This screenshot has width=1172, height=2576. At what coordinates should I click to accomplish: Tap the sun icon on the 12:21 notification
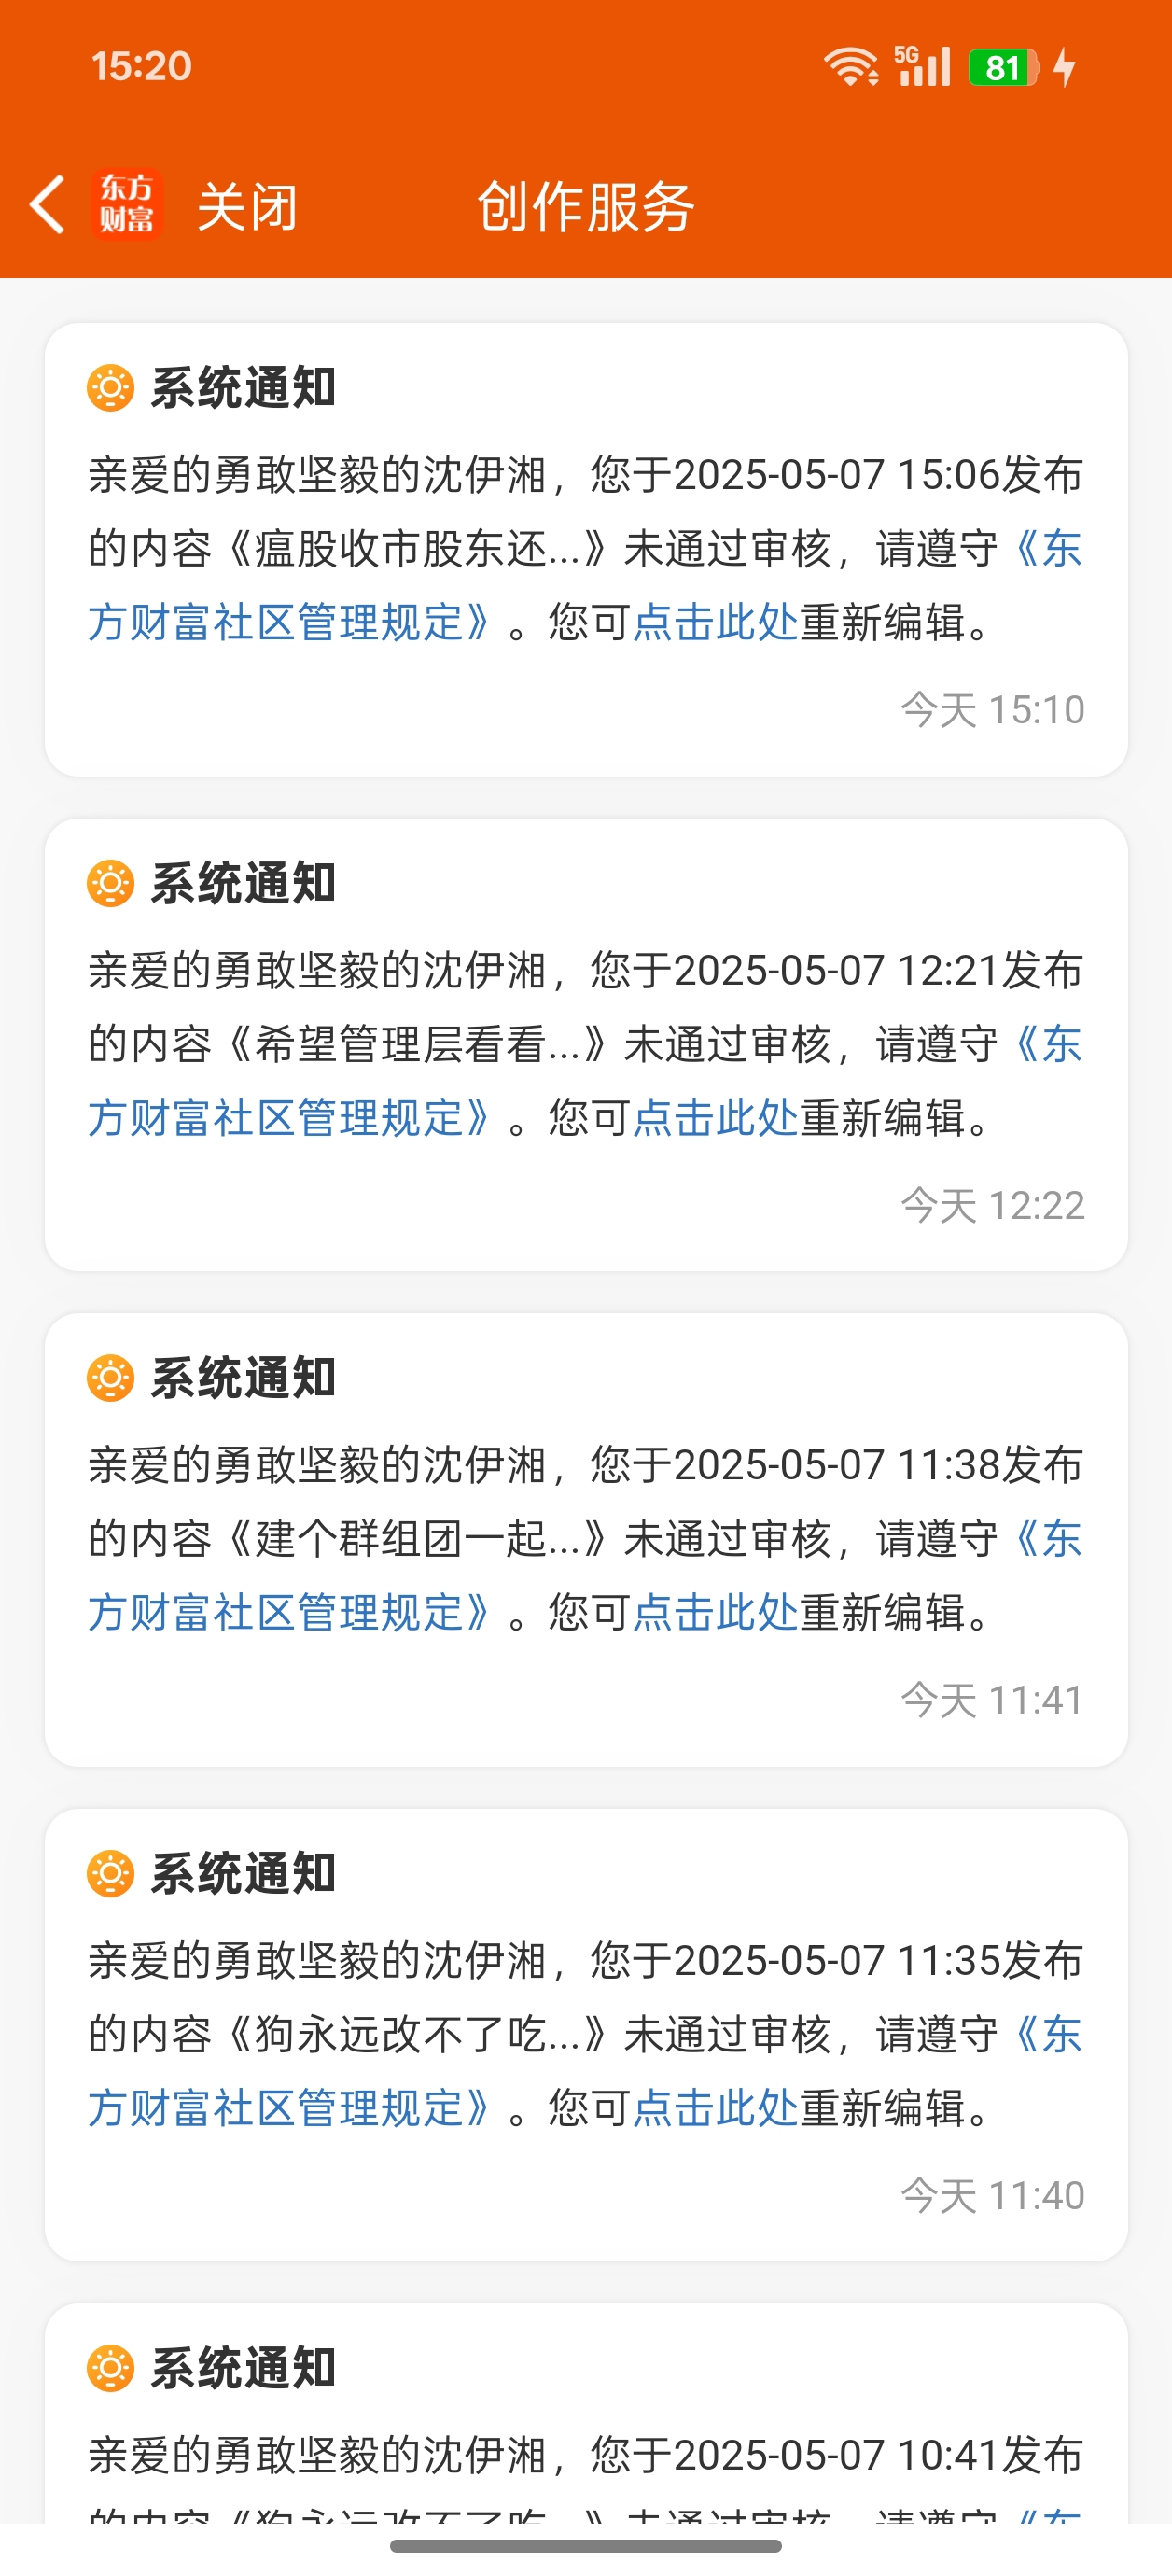click(x=111, y=883)
